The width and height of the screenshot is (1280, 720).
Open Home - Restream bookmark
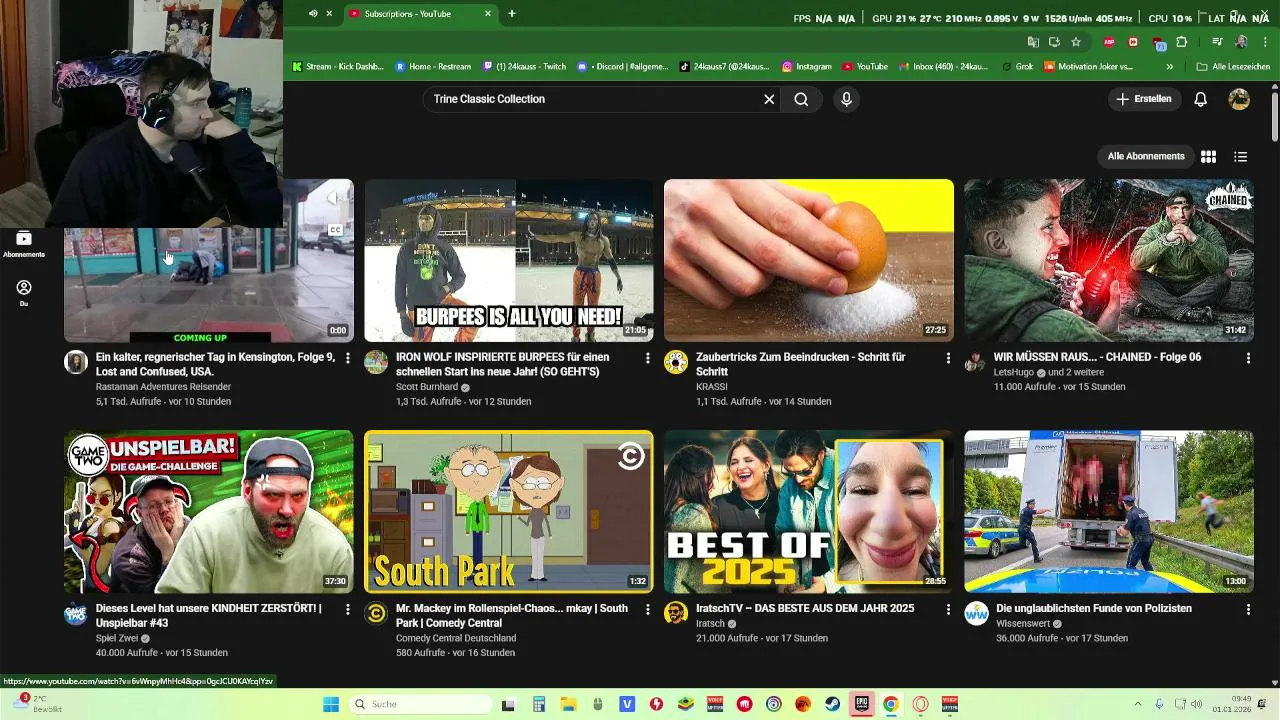(433, 67)
